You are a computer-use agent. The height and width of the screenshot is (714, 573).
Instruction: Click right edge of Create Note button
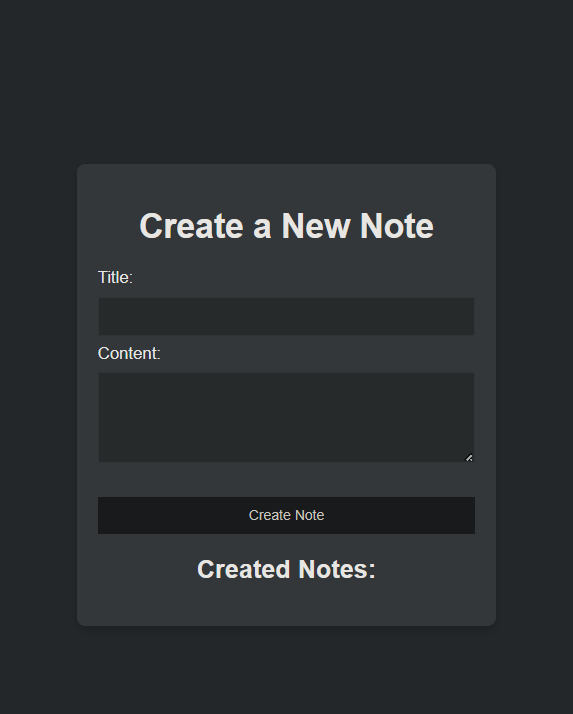pos(471,515)
